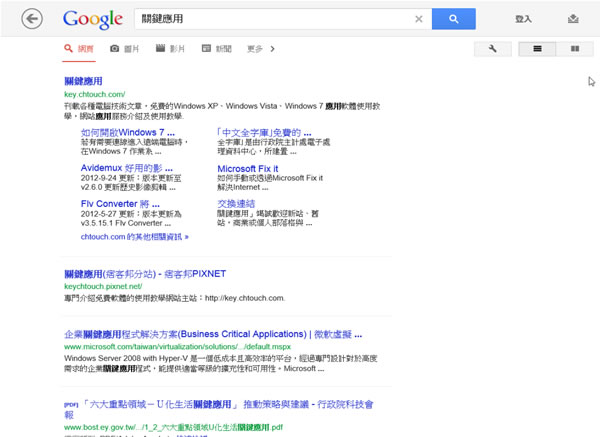Screen dimensions: 600x437
Task: Switch to the 影片 videos tab
Action: (x=170, y=49)
